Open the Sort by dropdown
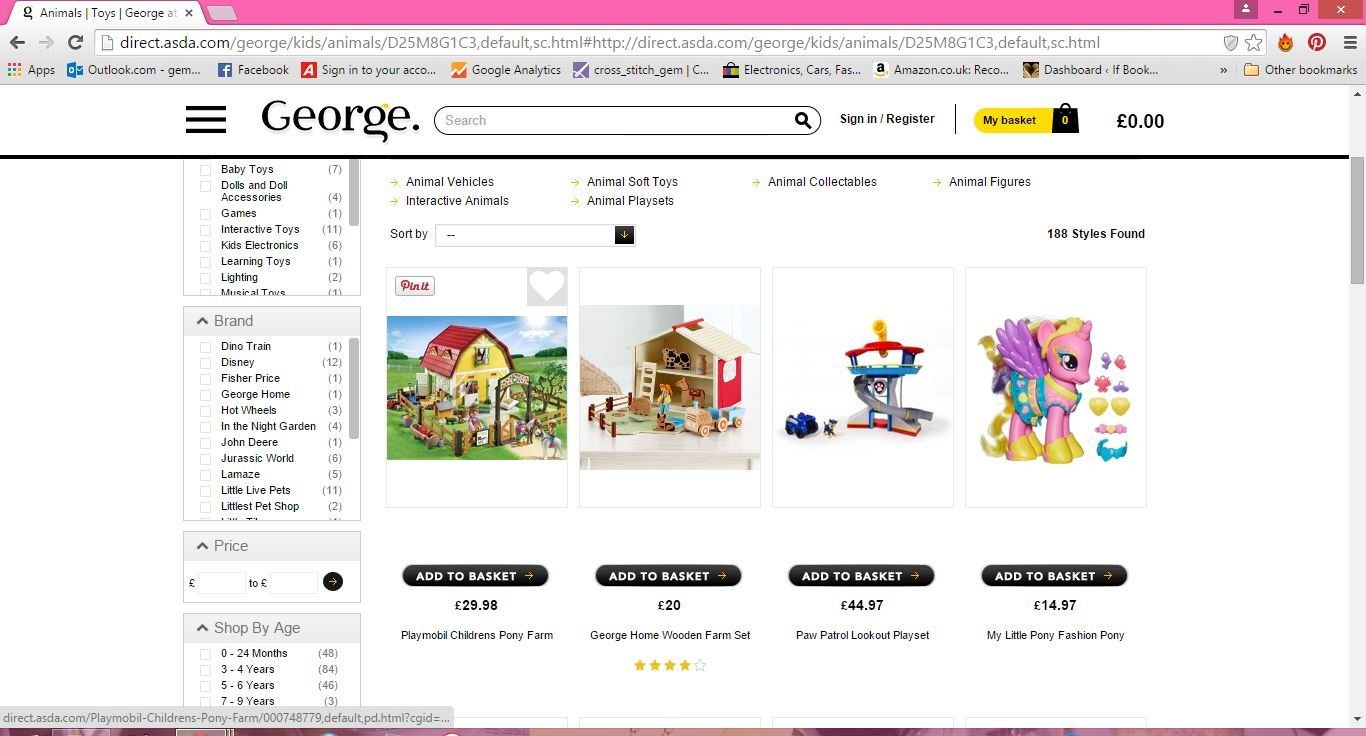The image size is (1366, 736). click(x=535, y=235)
